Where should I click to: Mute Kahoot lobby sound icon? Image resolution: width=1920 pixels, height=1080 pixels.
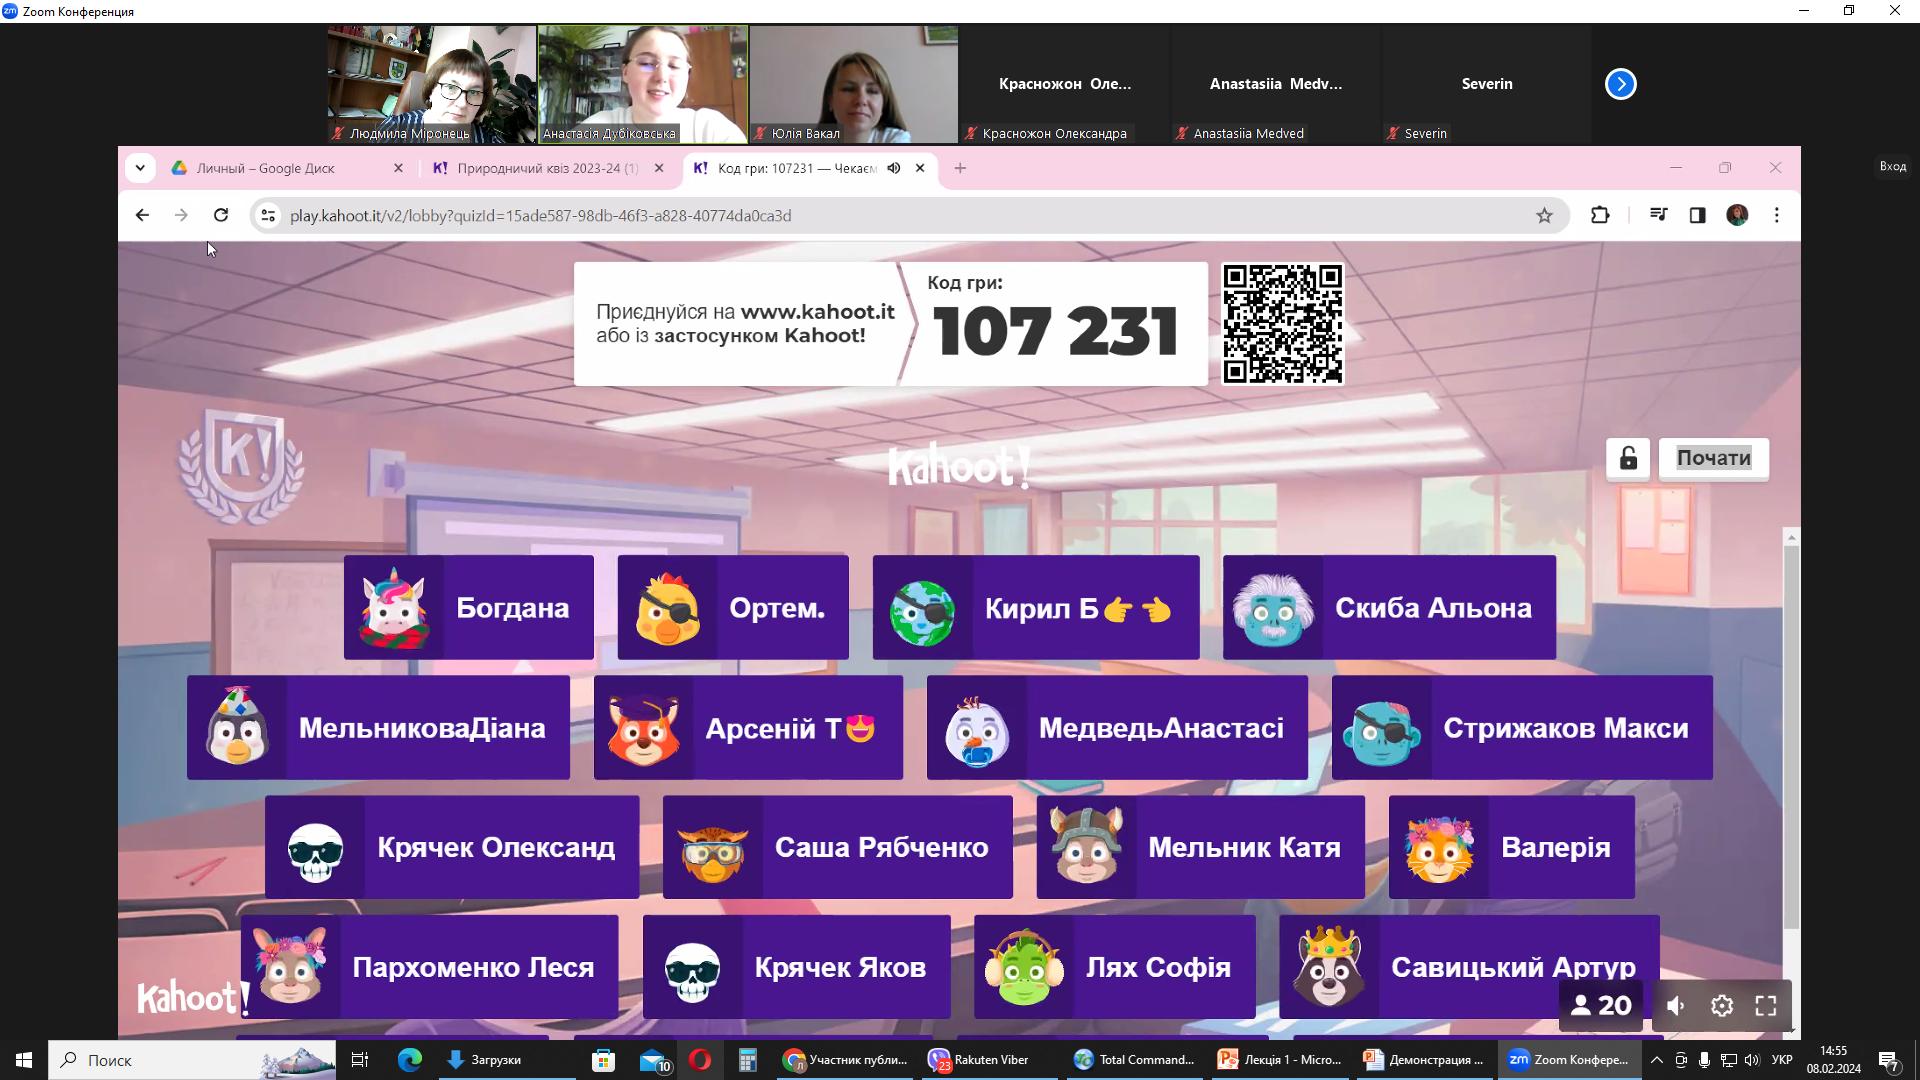point(1676,1006)
